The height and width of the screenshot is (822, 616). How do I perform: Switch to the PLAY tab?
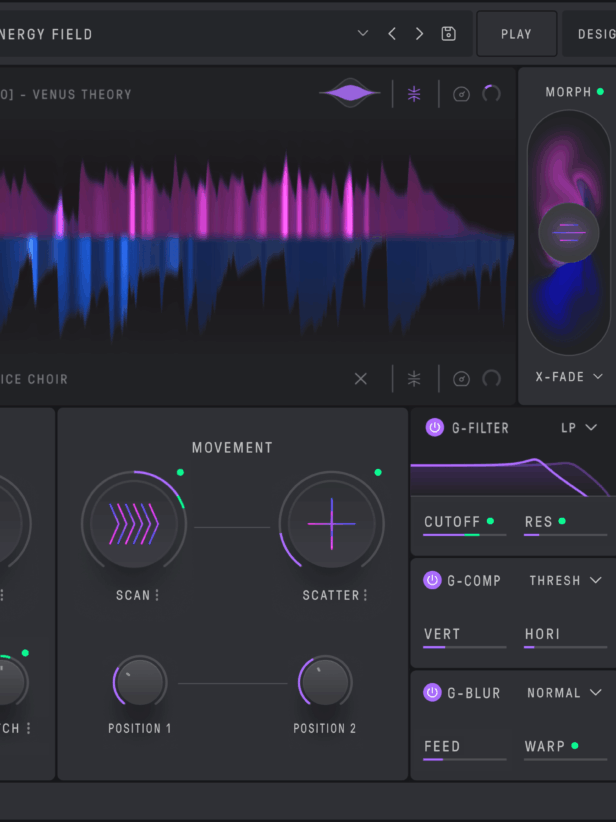click(x=516, y=34)
